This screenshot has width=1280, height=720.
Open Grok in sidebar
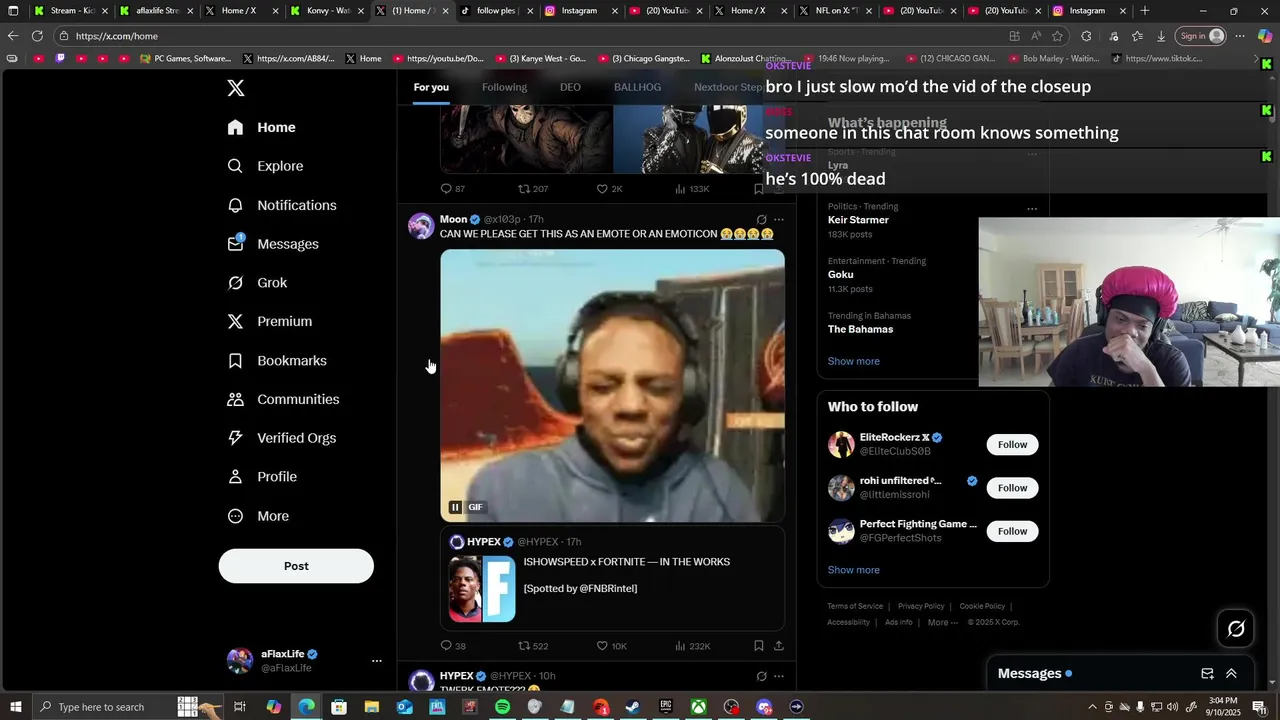click(257, 283)
